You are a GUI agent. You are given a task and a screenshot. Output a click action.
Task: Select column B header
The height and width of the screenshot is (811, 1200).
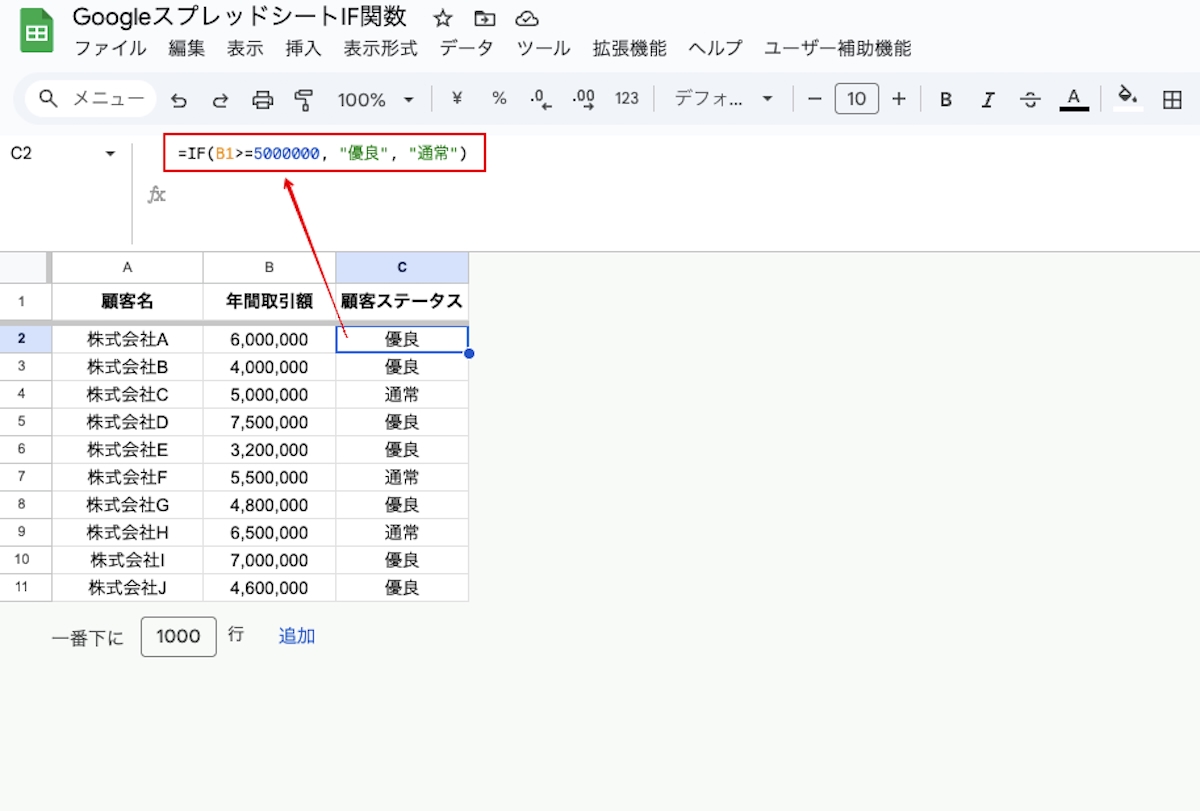pyautogui.click(x=269, y=267)
